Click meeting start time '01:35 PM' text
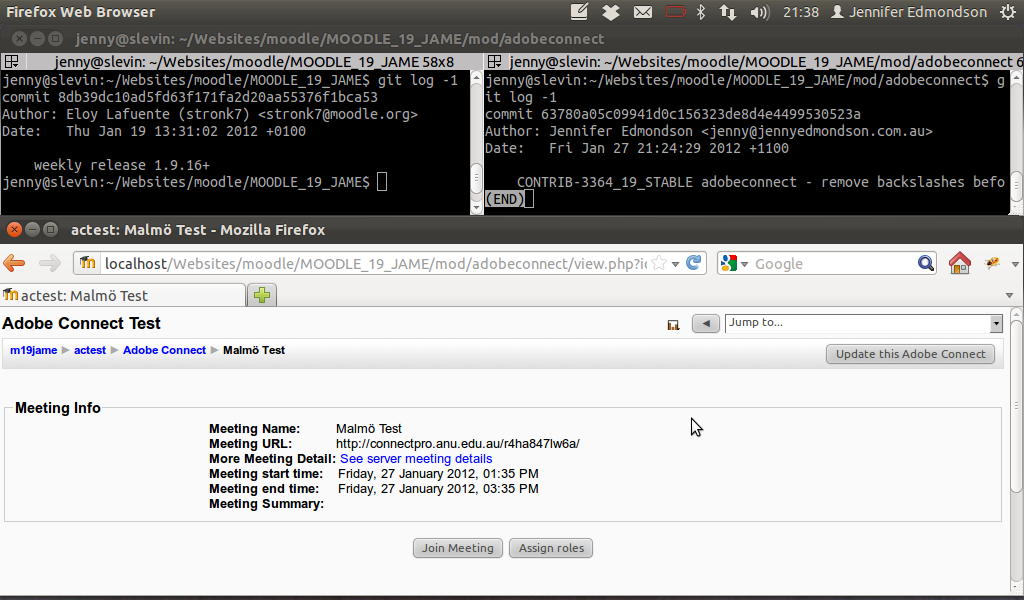Image resolution: width=1024 pixels, height=600 pixels. pos(511,473)
